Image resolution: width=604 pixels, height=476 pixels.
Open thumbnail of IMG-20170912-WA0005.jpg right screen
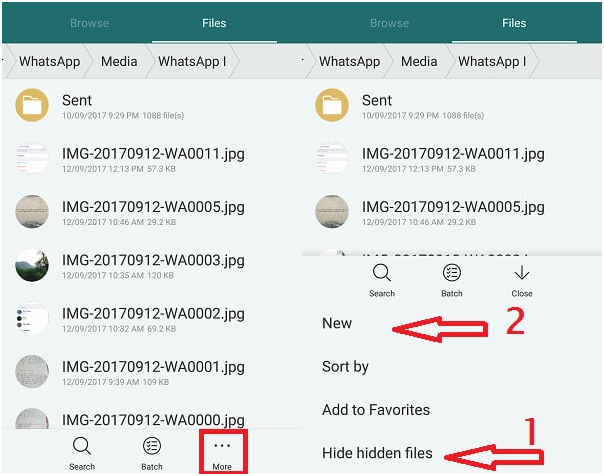point(332,211)
